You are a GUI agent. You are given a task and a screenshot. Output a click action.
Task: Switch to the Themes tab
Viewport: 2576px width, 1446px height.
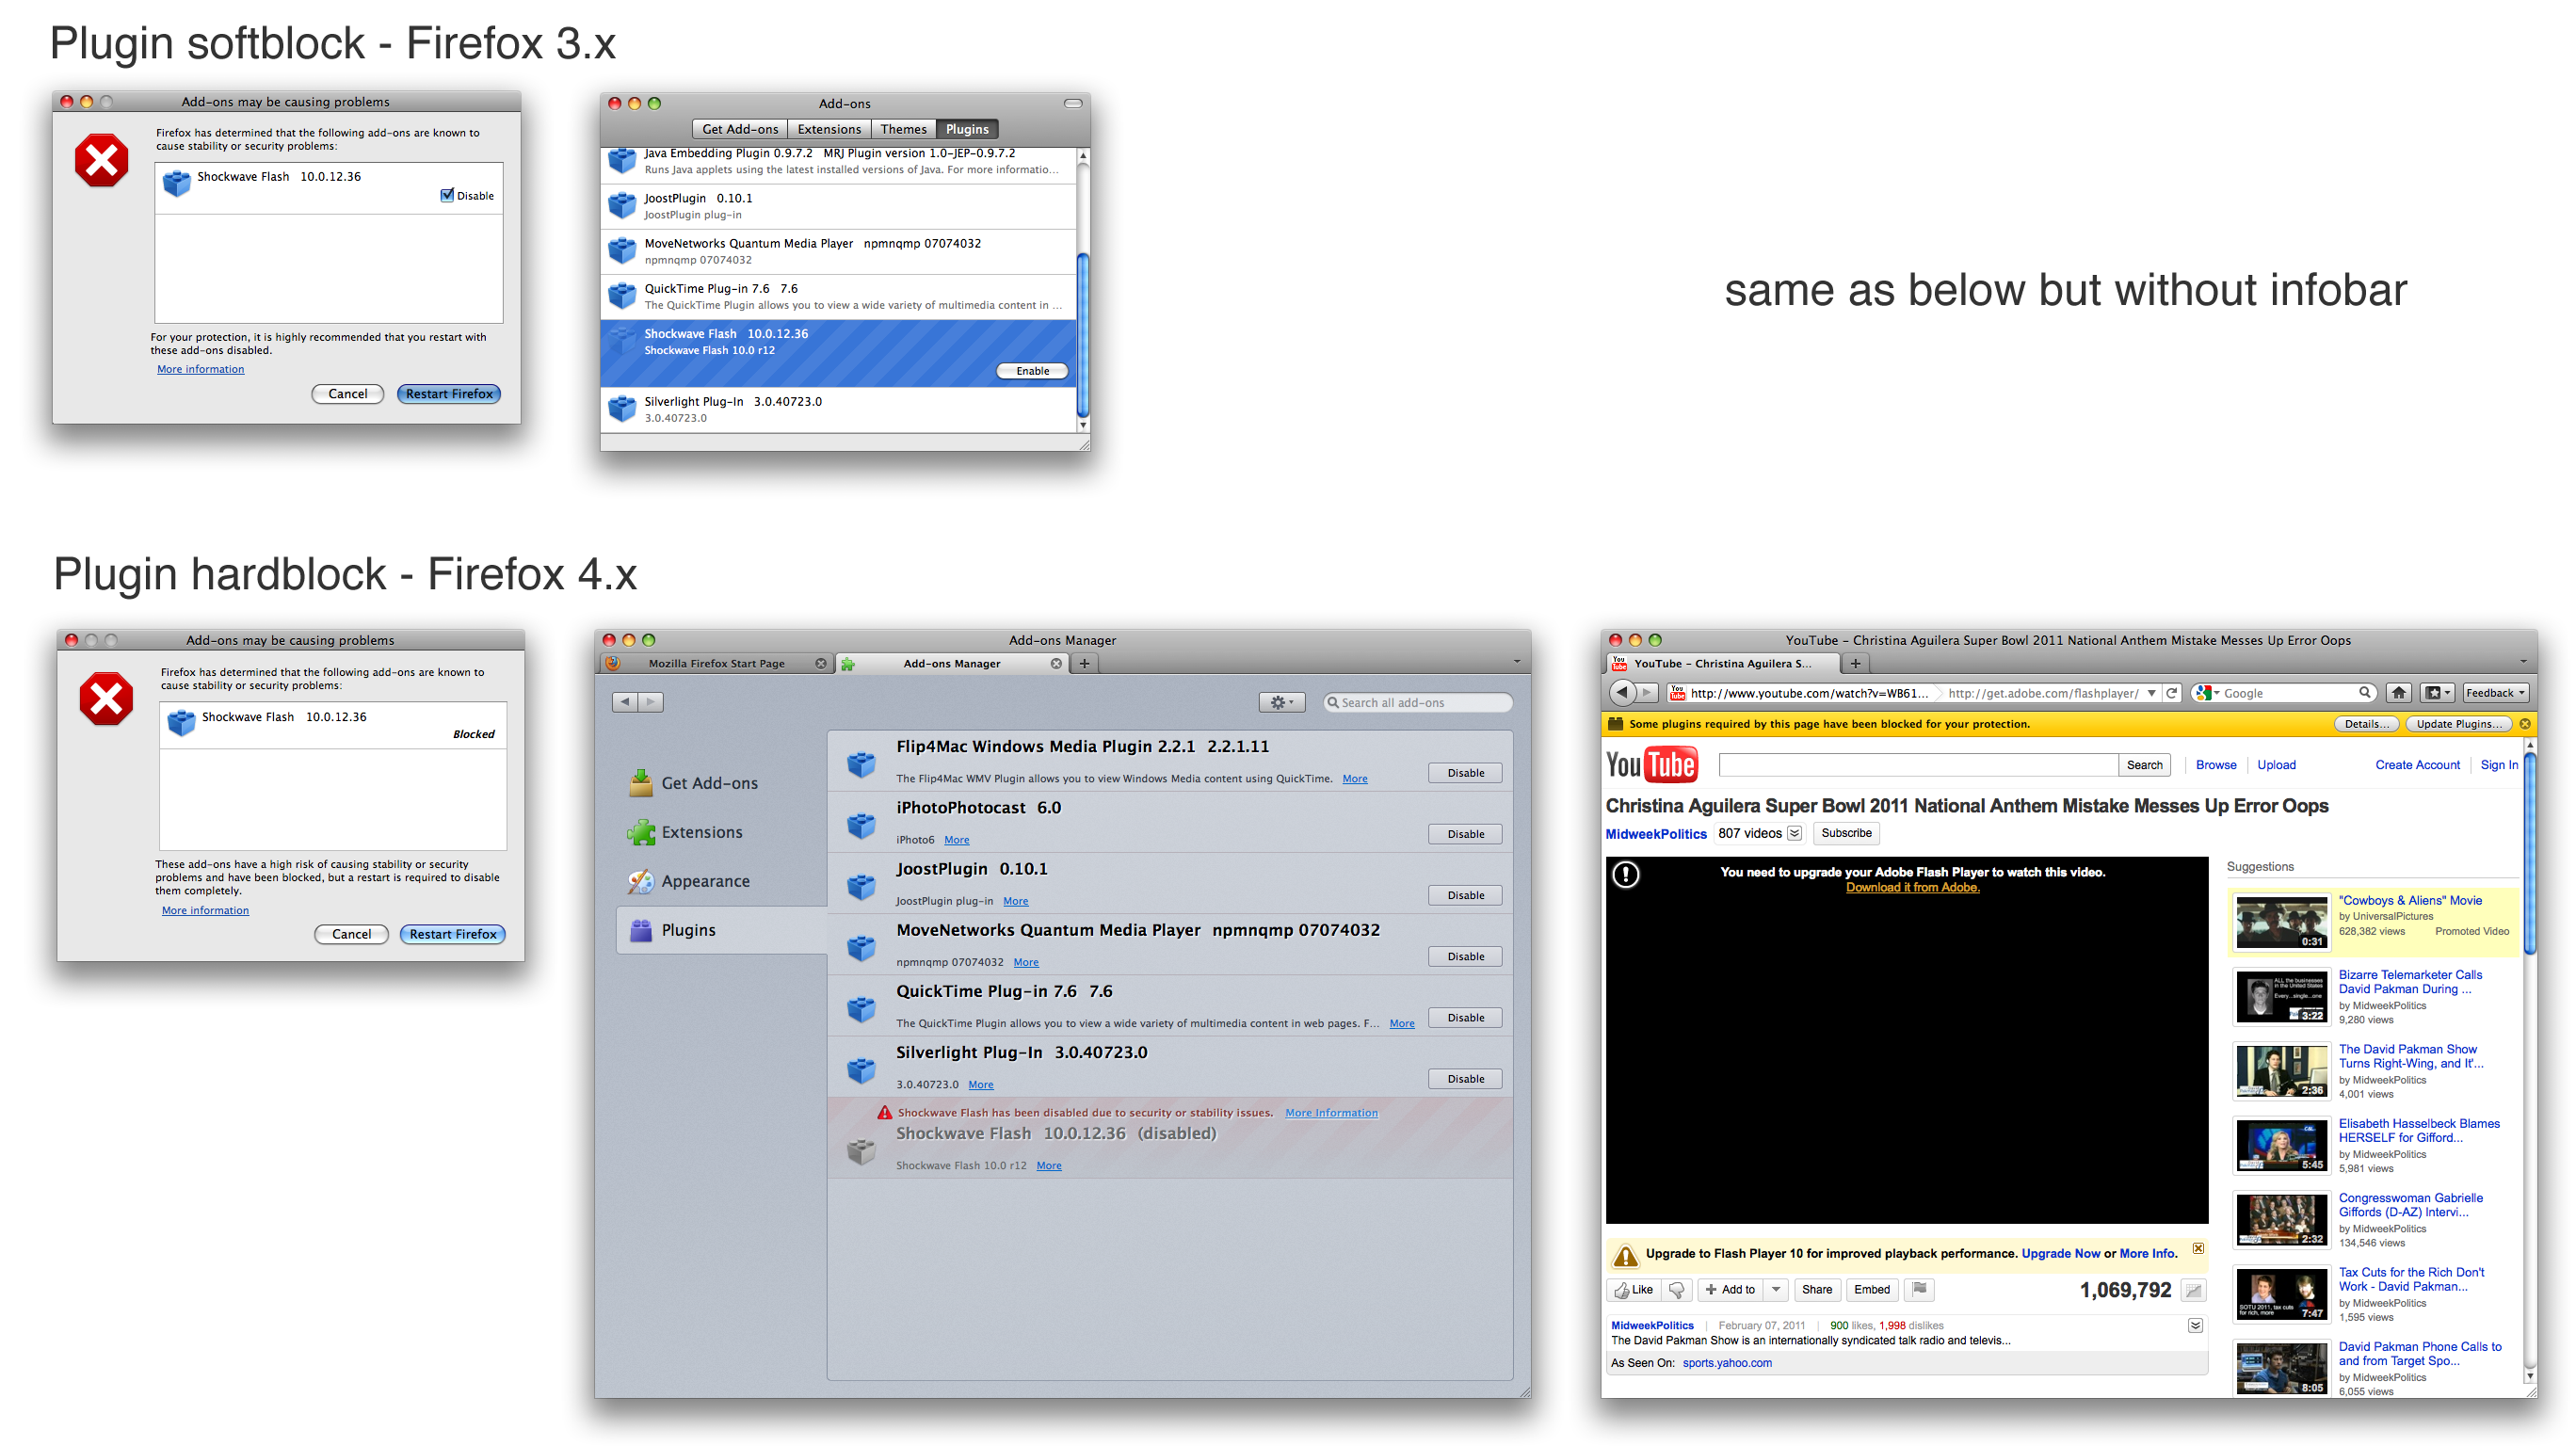(x=903, y=128)
